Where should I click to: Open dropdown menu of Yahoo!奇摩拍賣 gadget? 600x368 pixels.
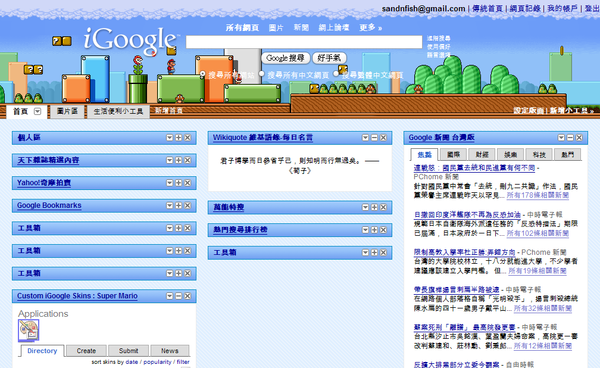pos(170,183)
